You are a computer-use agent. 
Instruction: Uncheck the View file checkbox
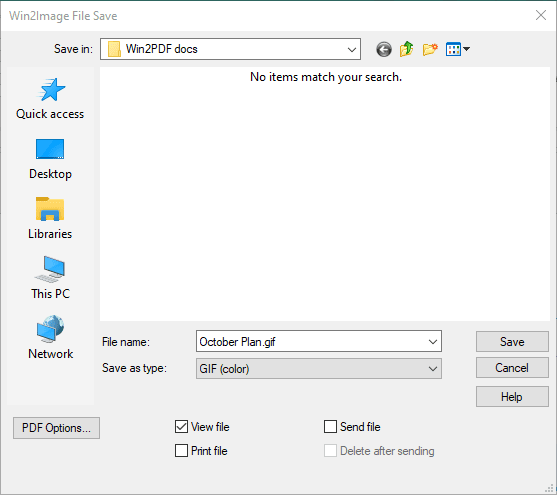point(181,426)
